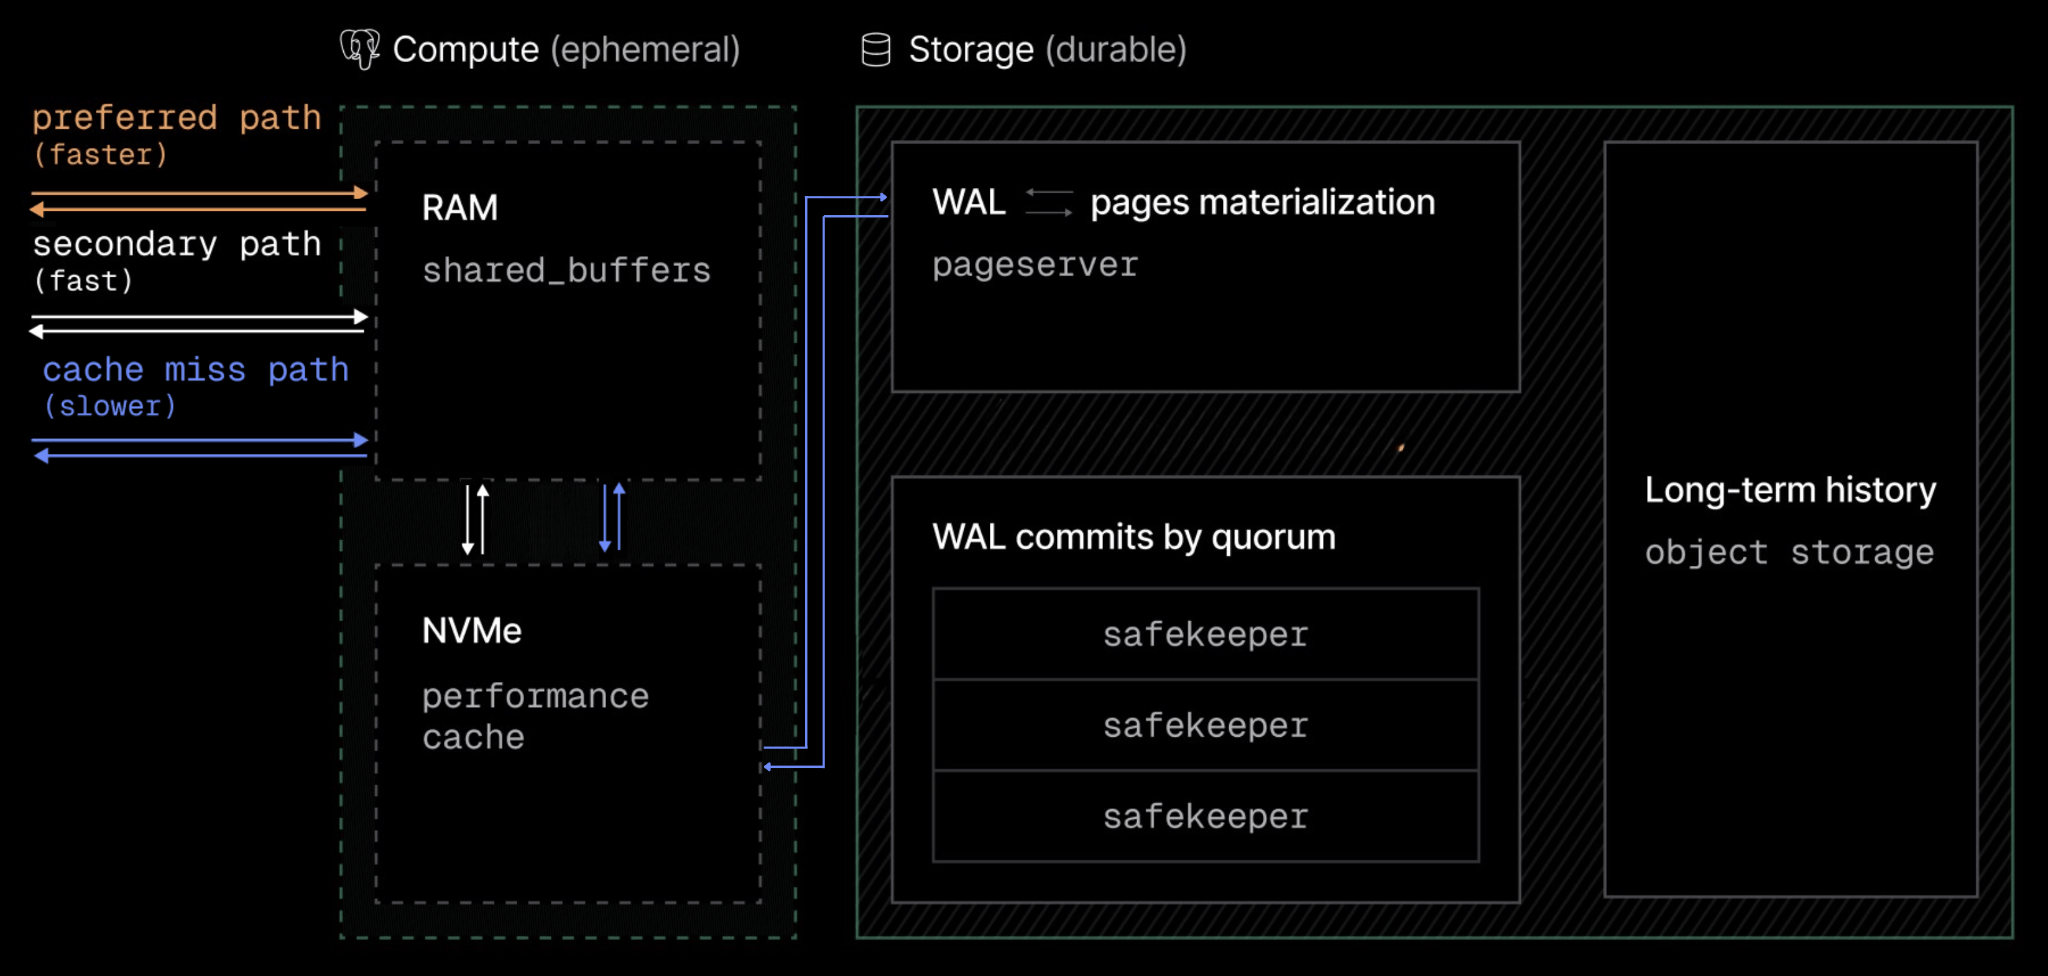Click the WAL pages materialization swap arrows icon
This screenshot has width=2048, height=976.
point(1049,203)
